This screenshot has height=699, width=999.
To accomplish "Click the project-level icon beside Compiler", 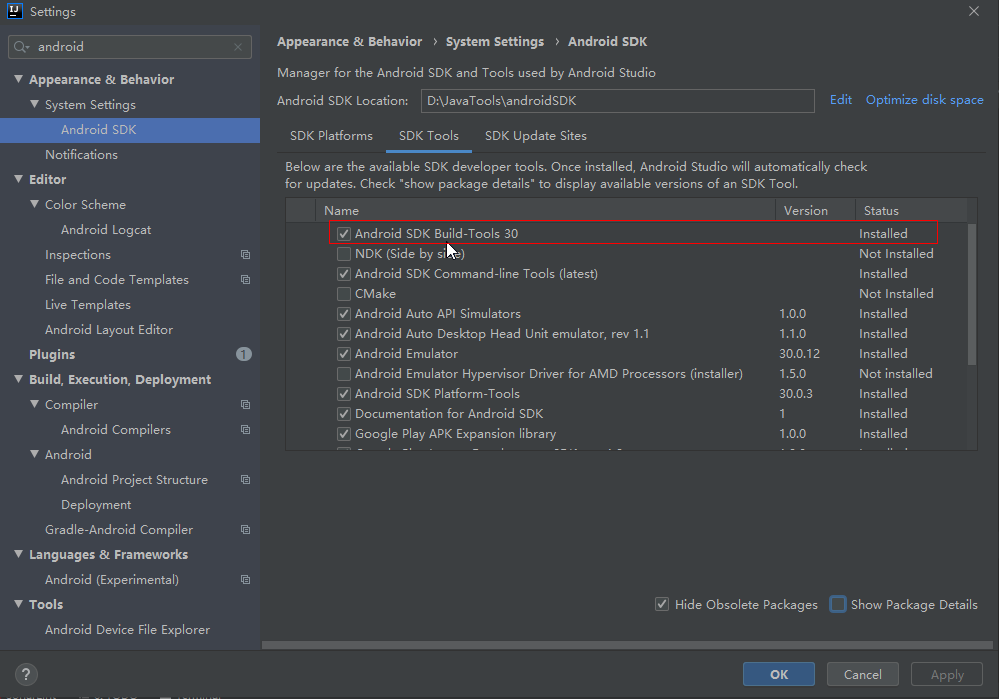I will 245,404.
